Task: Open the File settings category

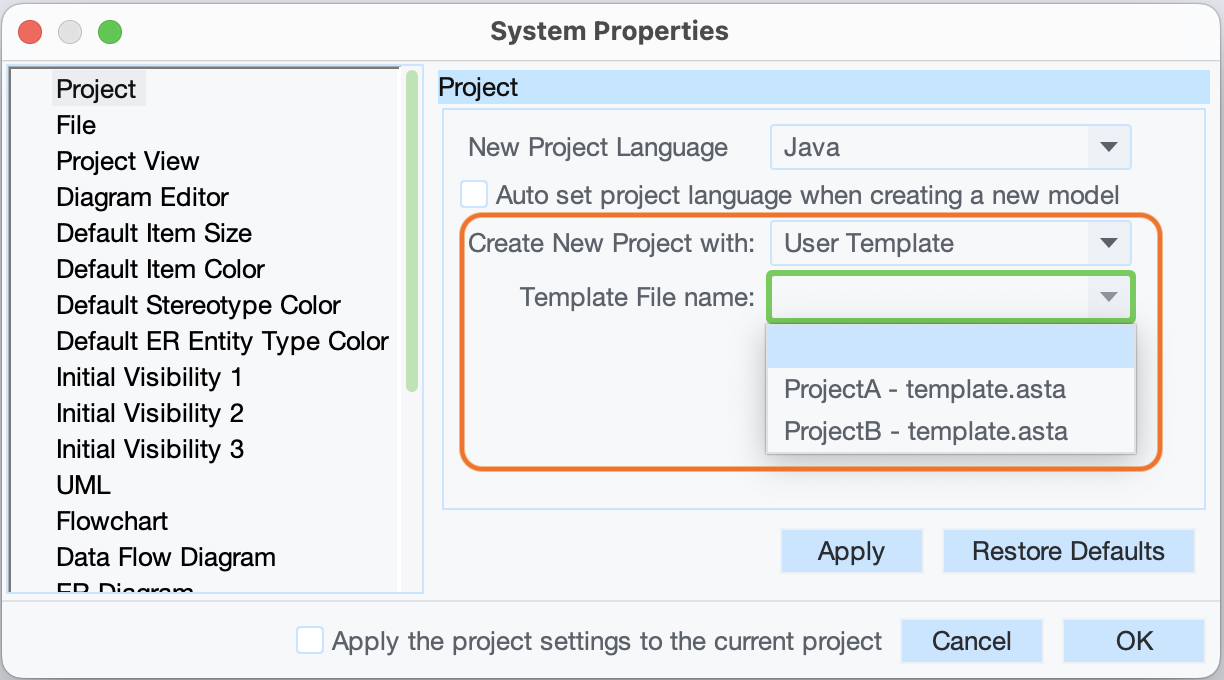Action: [x=76, y=125]
